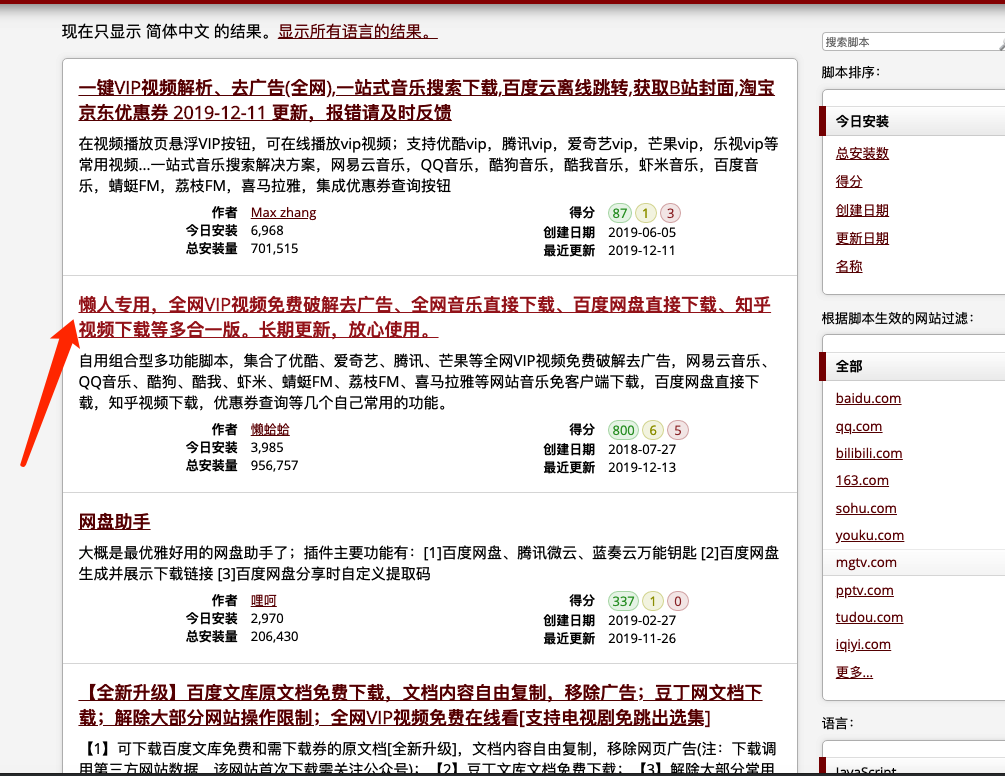Open the '一键VIP视频解析' script title
Screen dimensions: 1005x776
pyautogui.click(x=427, y=100)
